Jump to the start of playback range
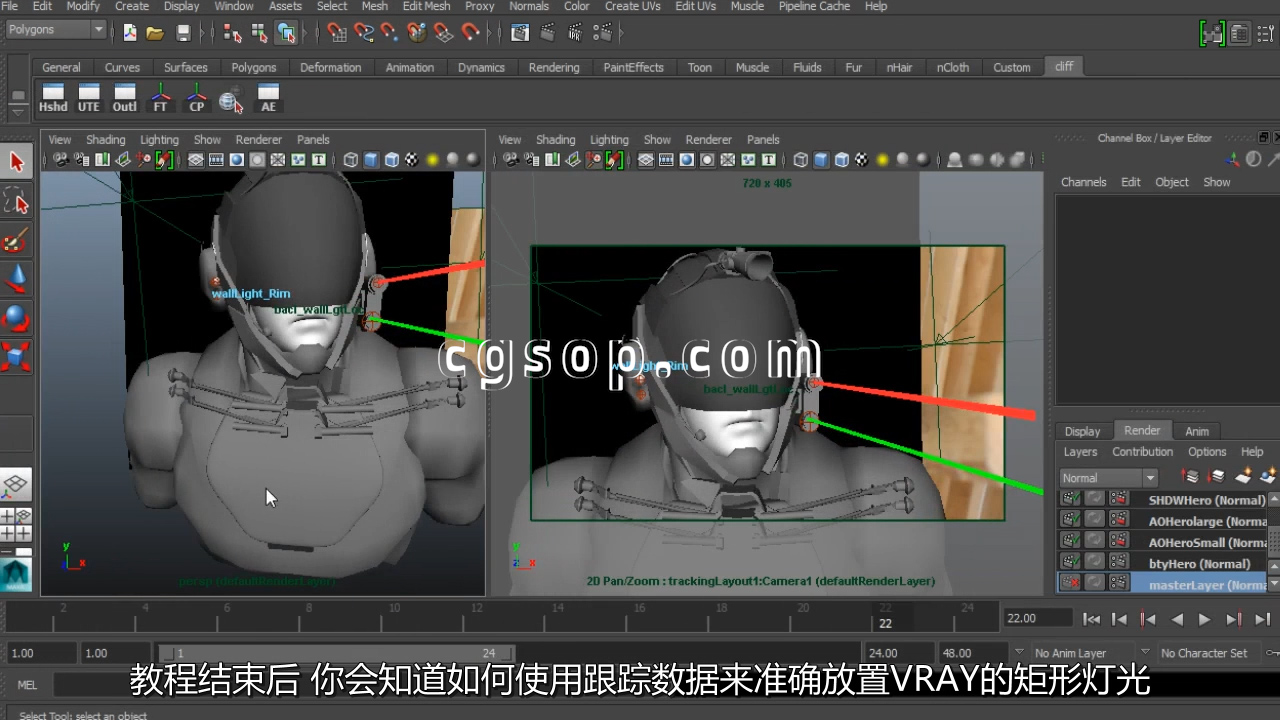 tap(1092, 619)
